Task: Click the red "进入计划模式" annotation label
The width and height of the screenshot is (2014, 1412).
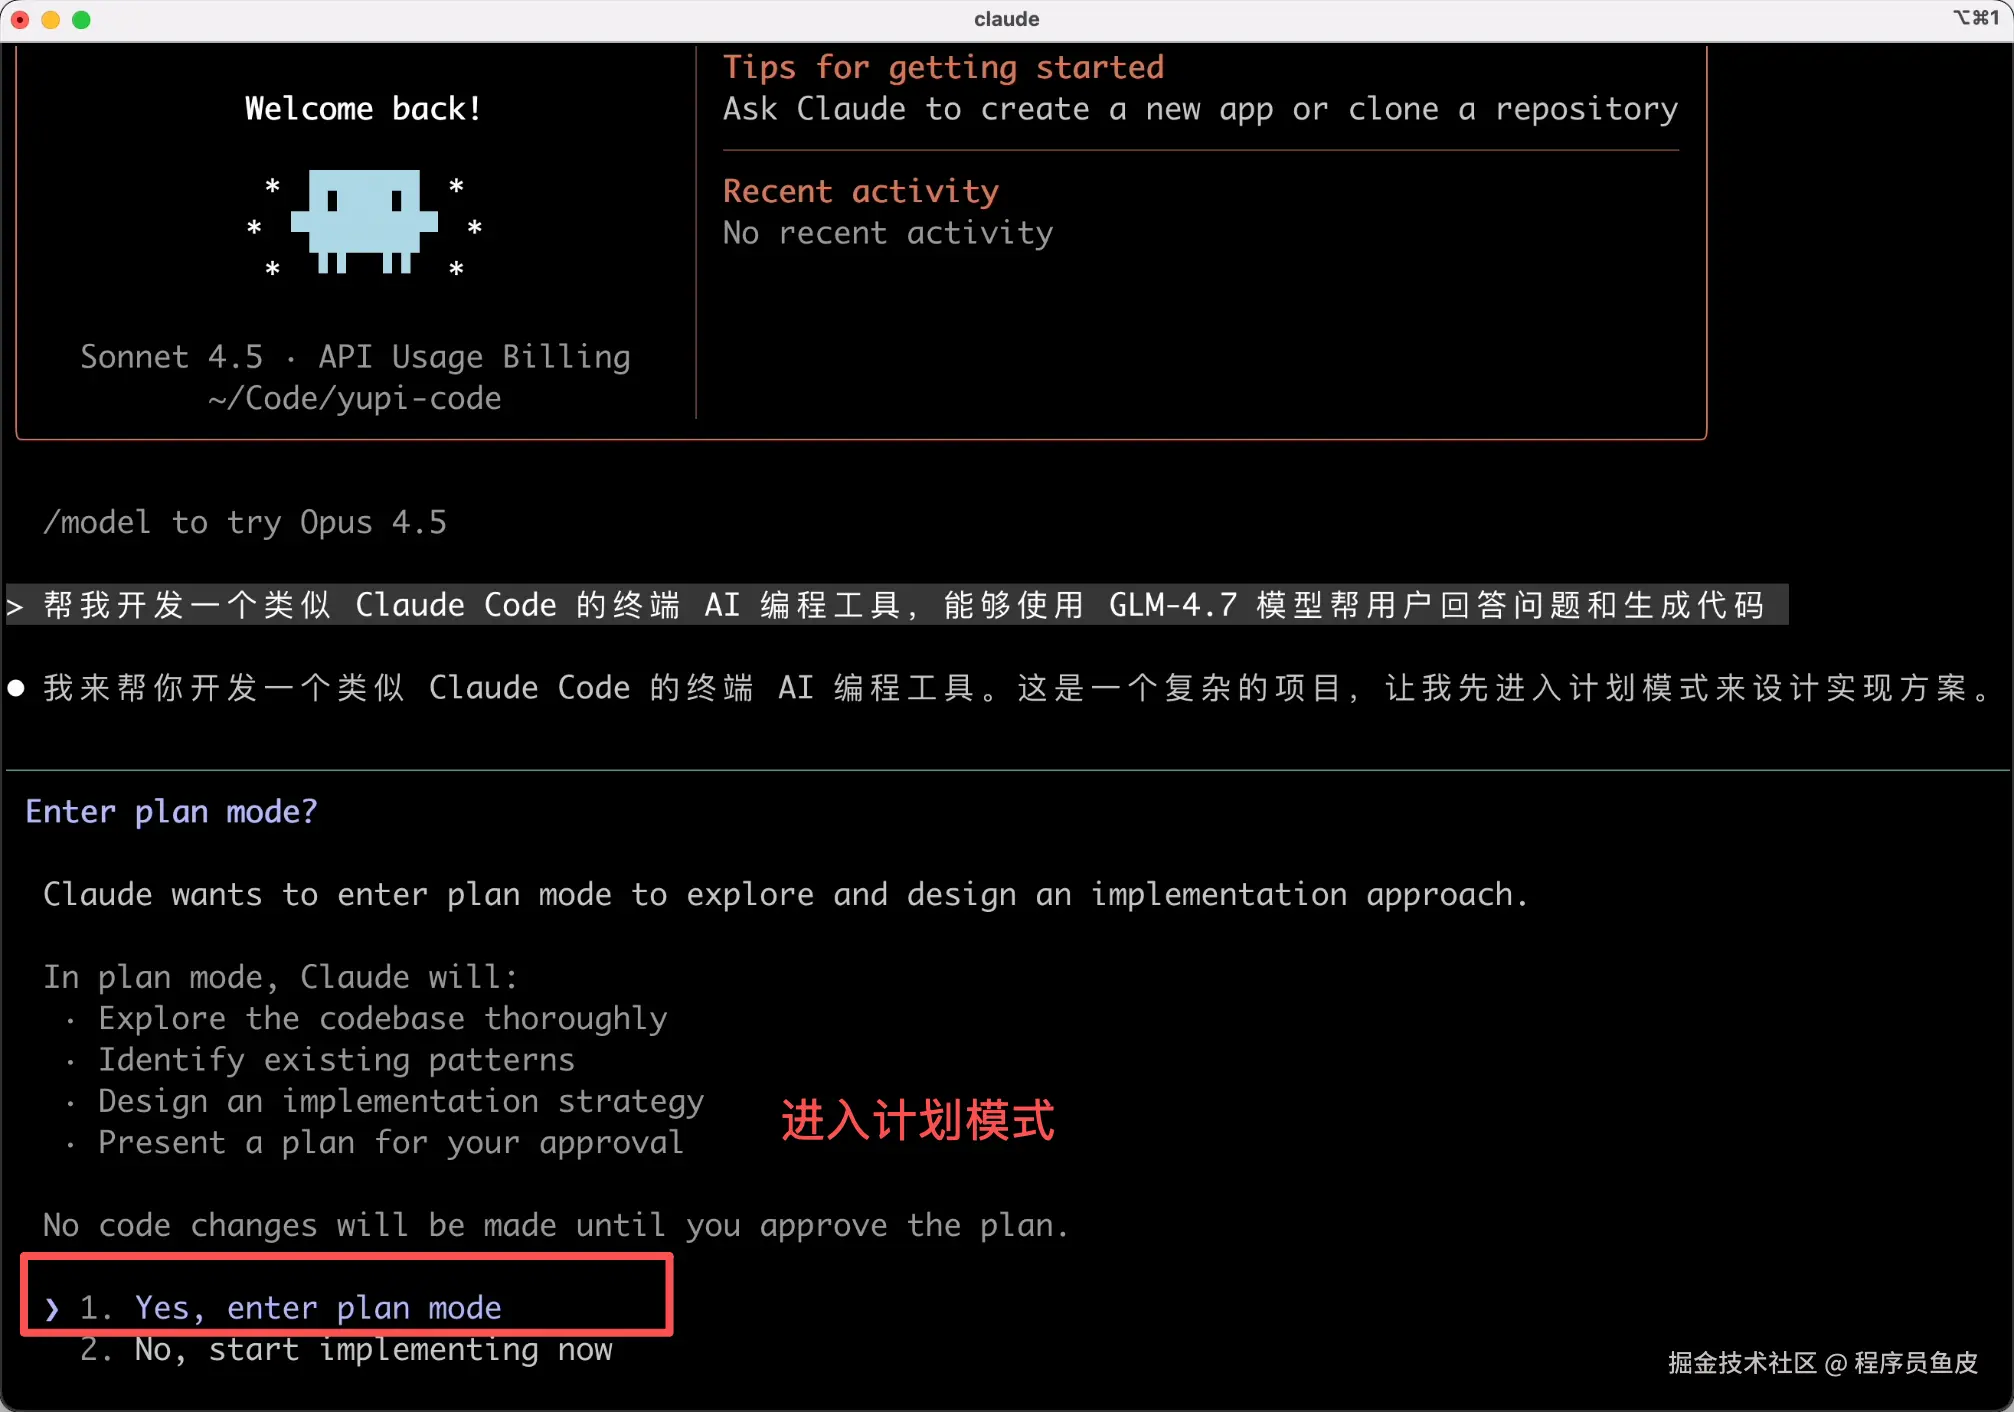Action: coord(918,1120)
